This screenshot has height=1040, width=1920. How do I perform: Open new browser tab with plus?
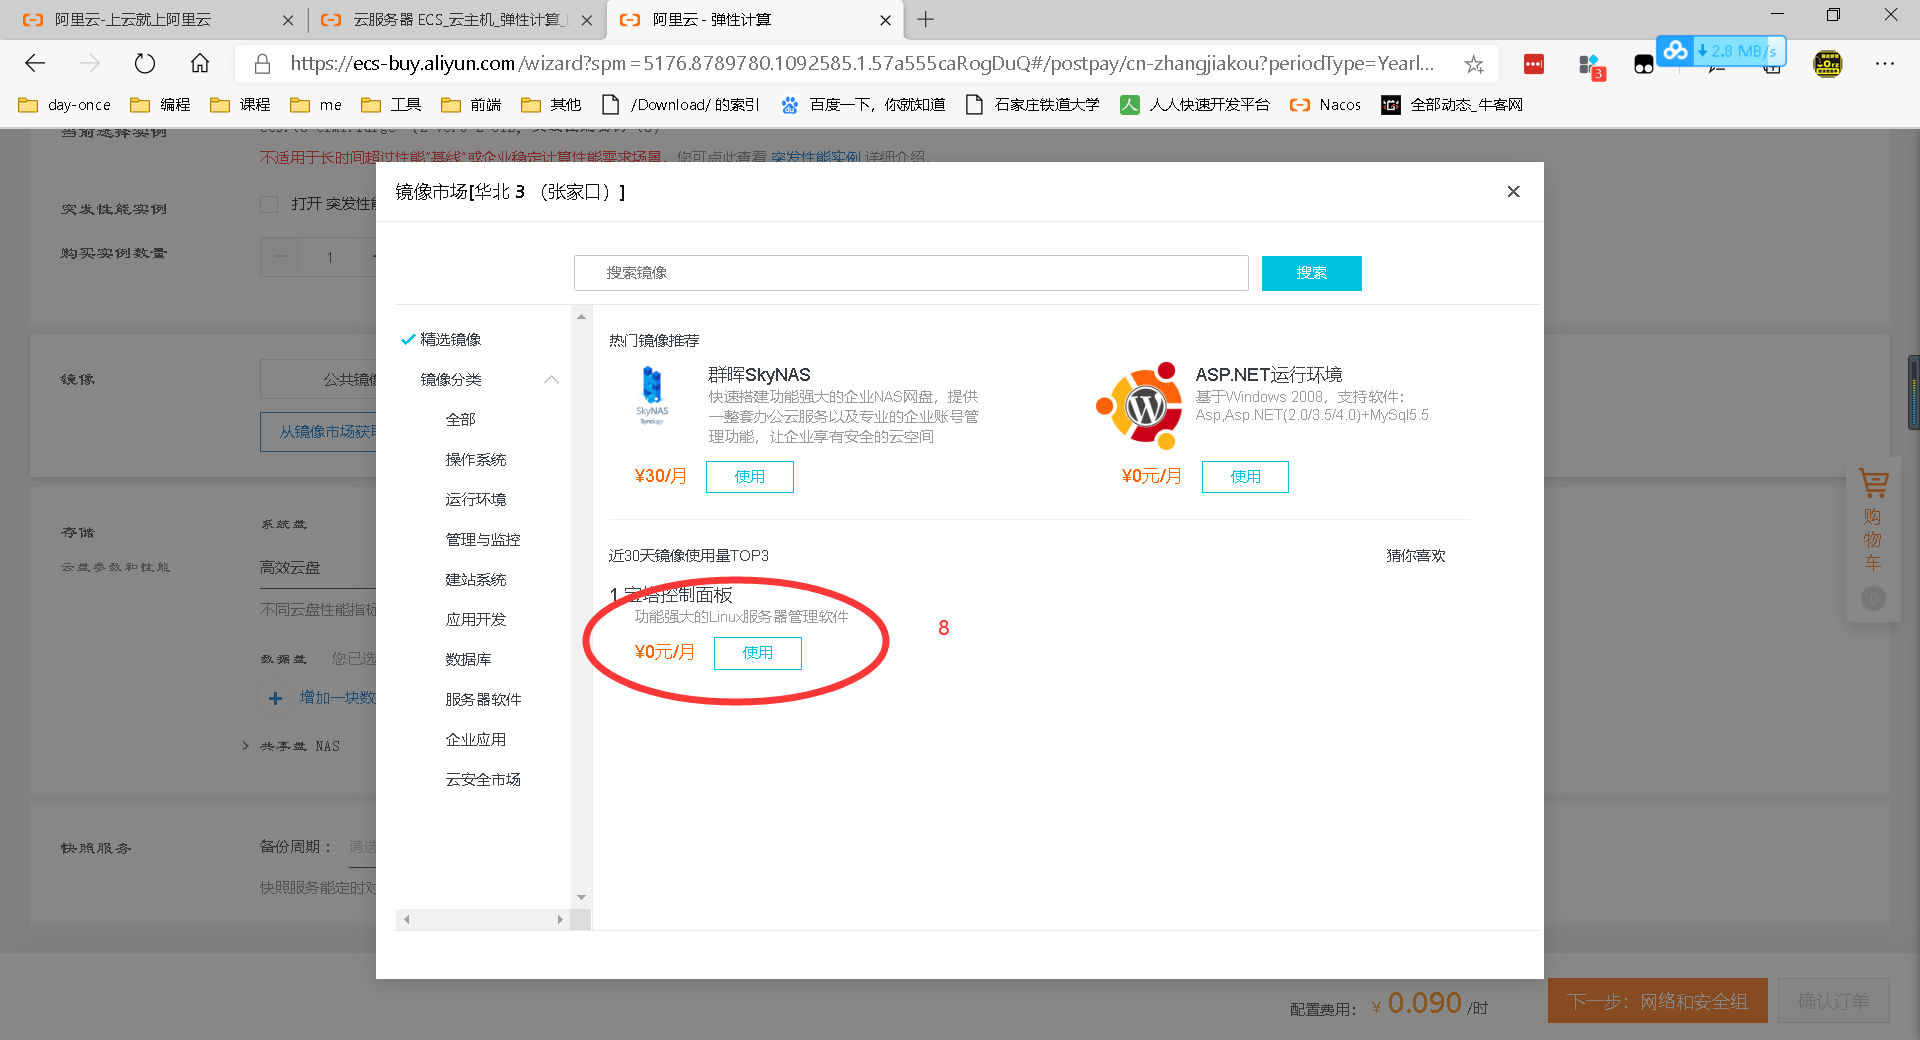click(x=926, y=19)
